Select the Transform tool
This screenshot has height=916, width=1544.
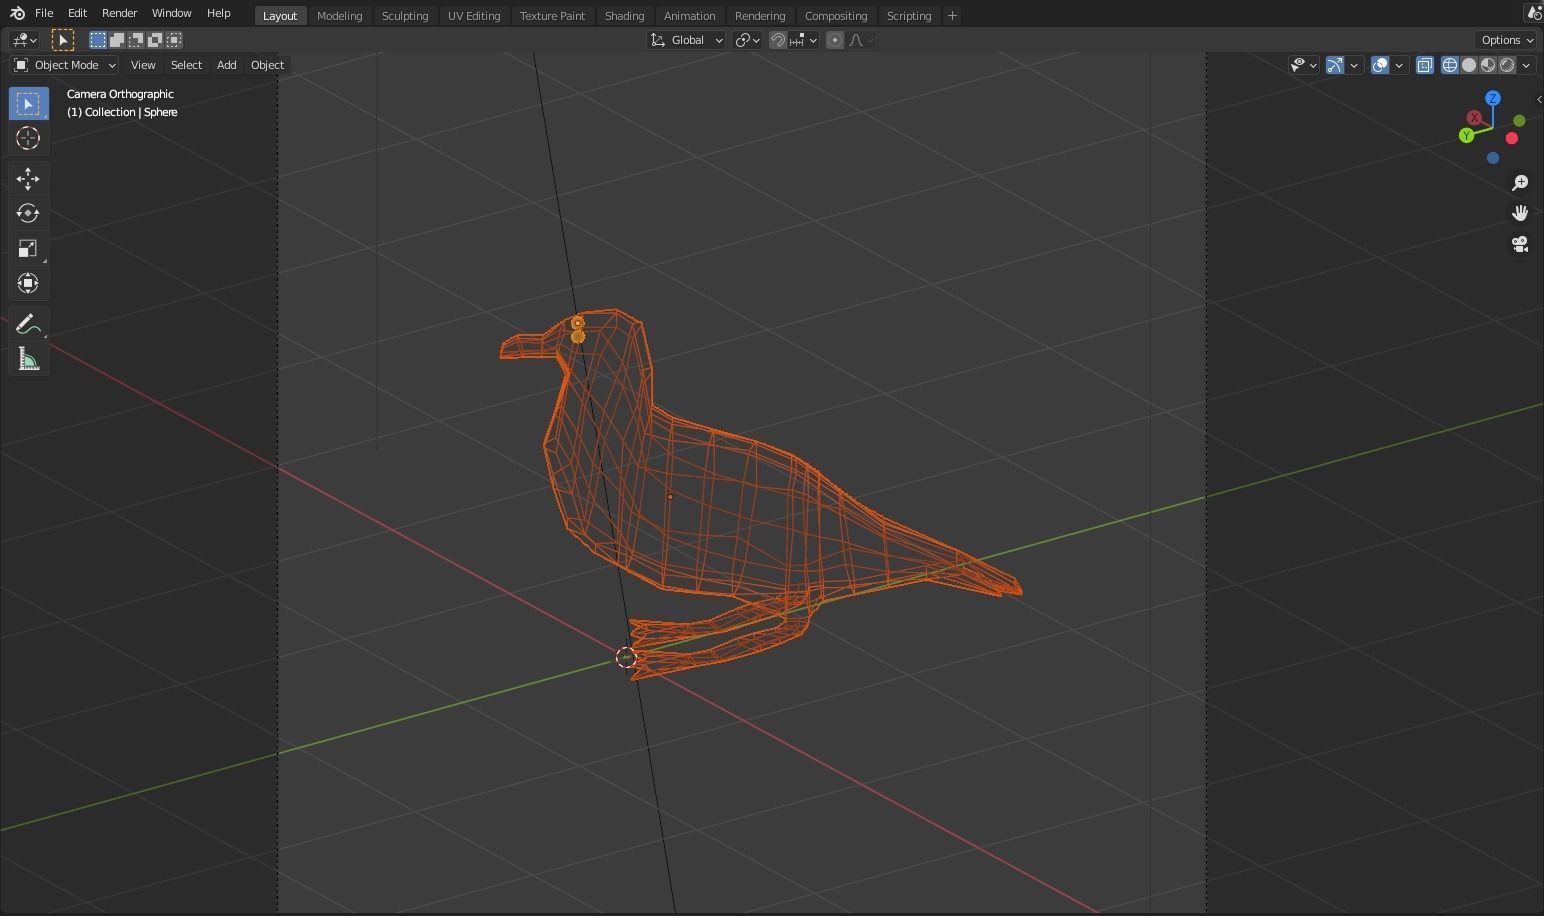[28, 283]
